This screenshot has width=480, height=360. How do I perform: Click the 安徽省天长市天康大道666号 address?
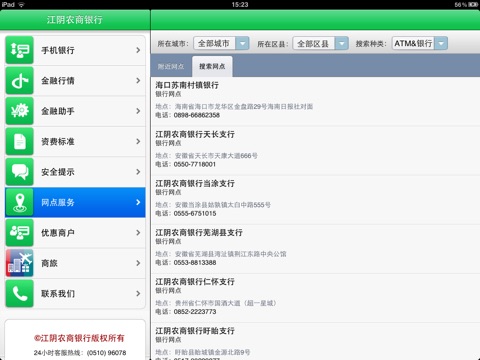(x=216, y=156)
